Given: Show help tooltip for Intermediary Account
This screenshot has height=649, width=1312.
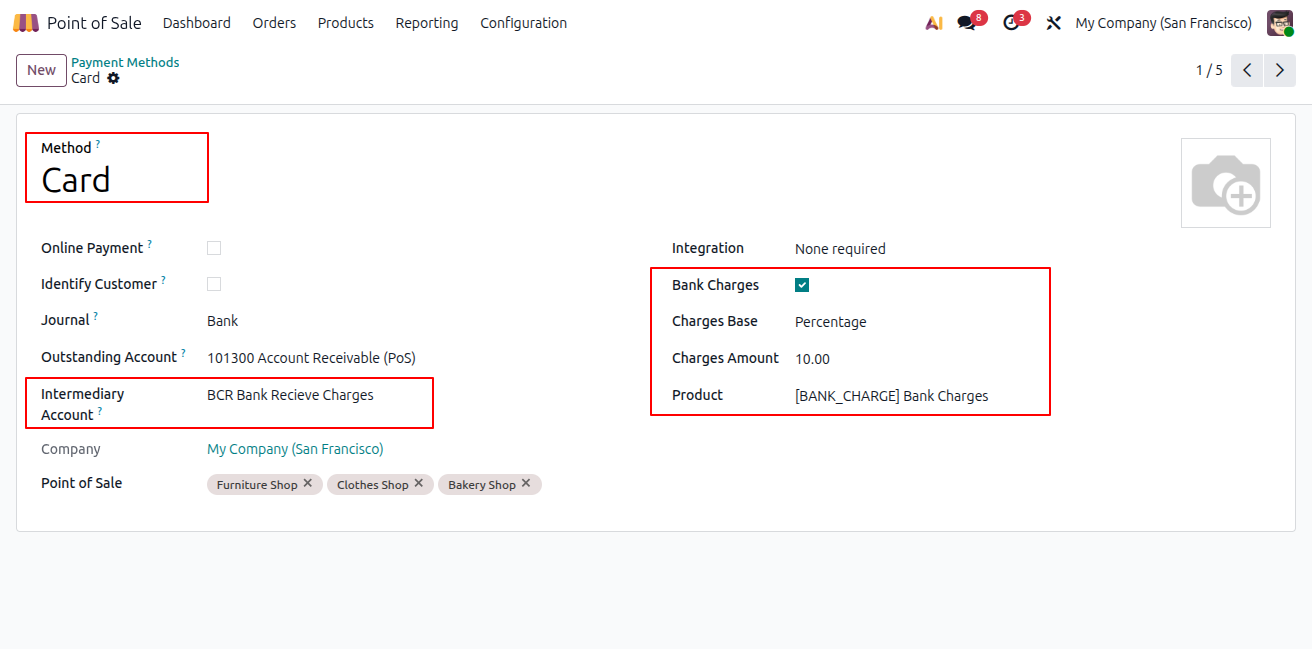Looking at the screenshot, I should (x=100, y=410).
